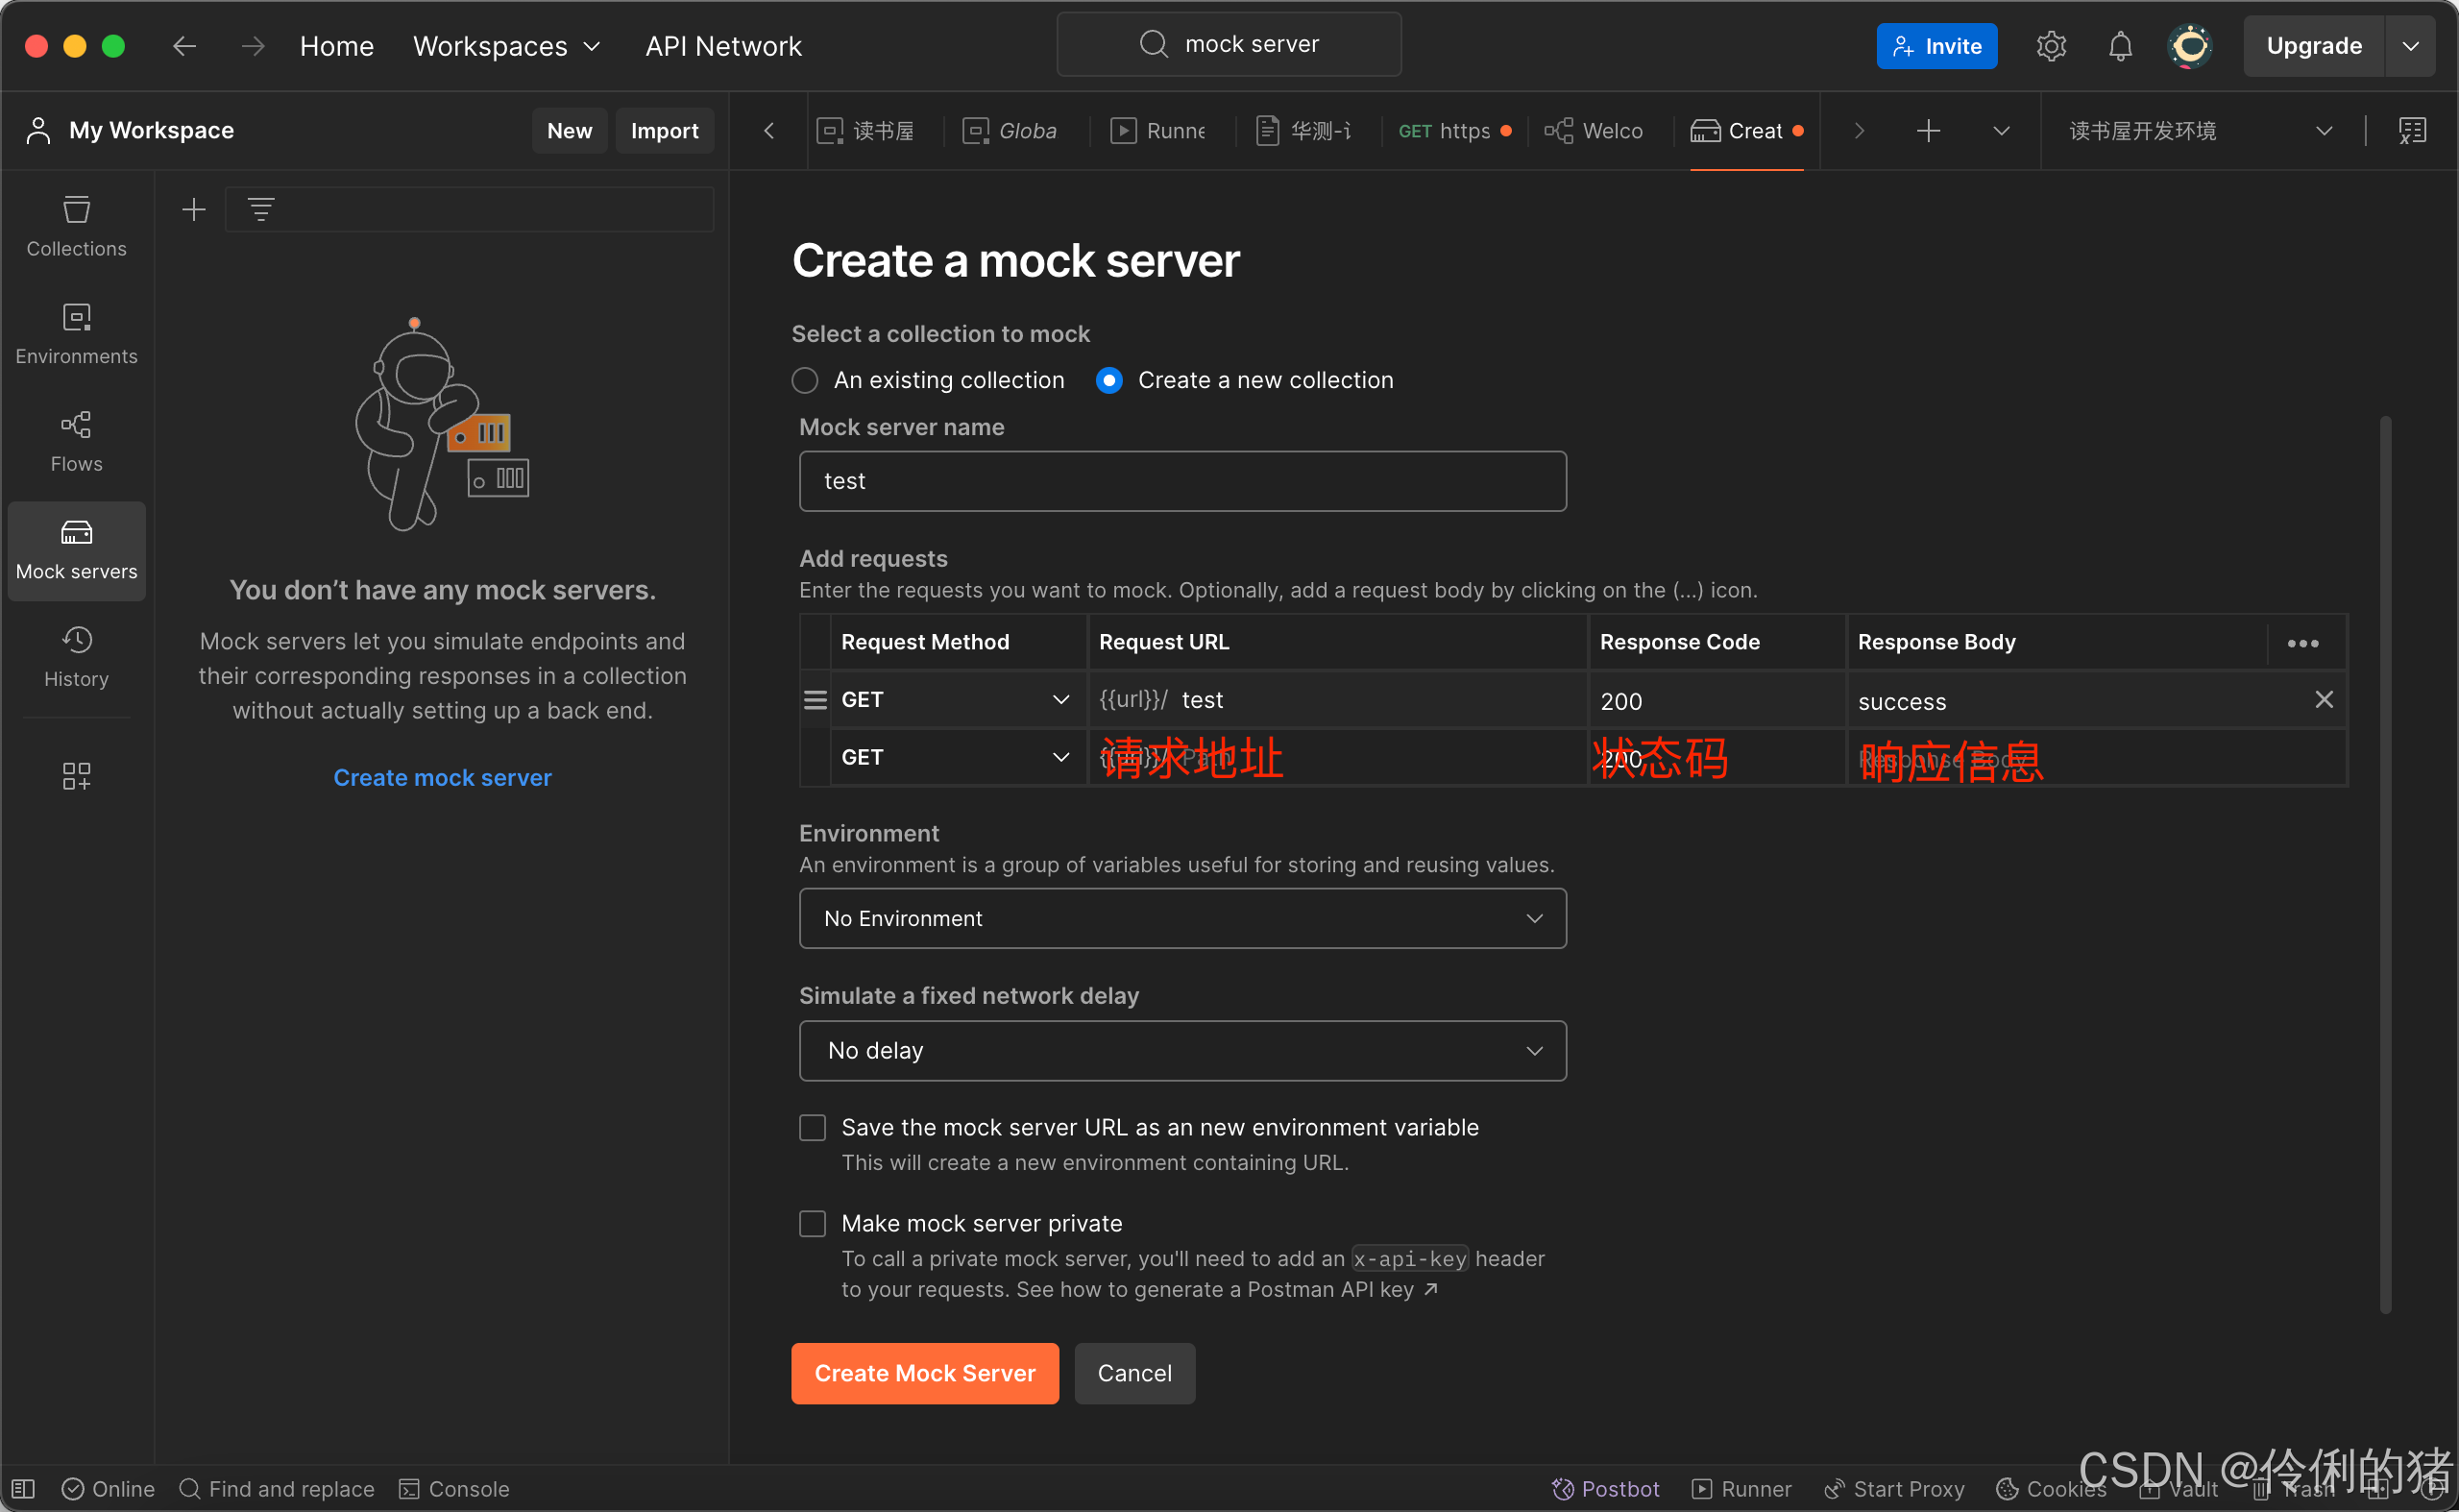Click the Cancel button
The height and width of the screenshot is (1512, 2459).
1134,1373
